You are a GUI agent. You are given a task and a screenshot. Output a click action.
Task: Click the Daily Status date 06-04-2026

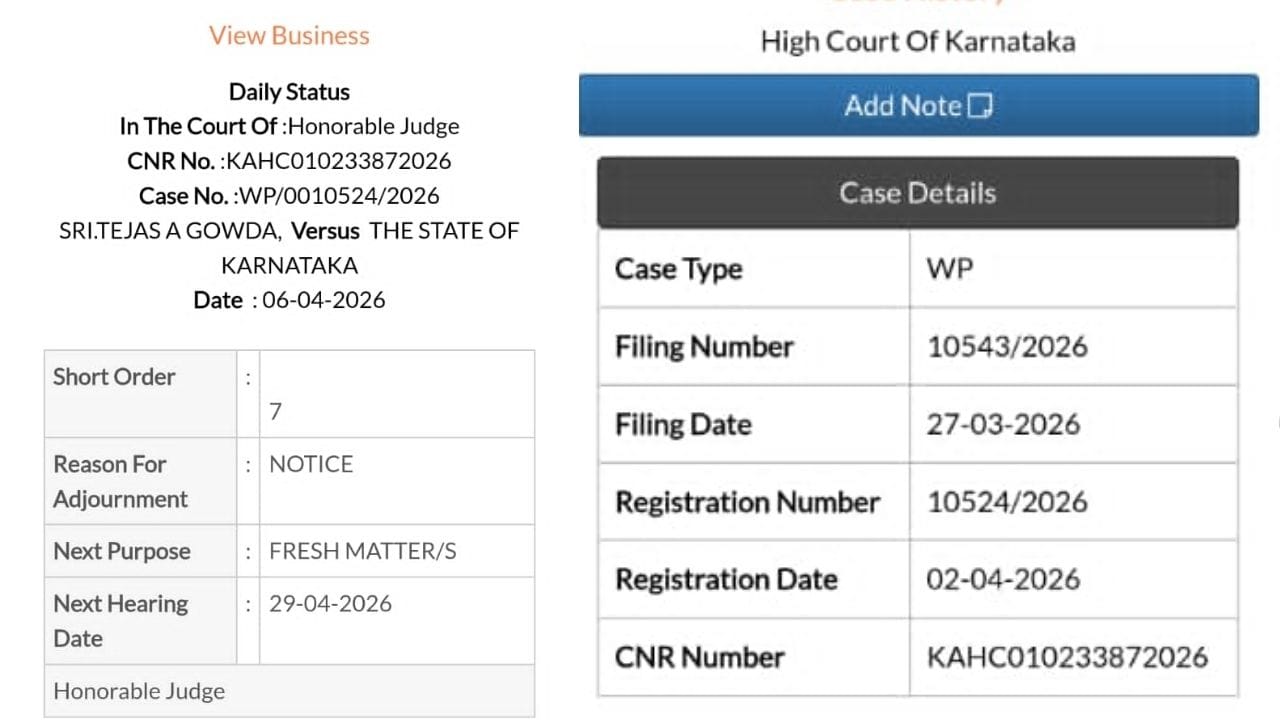(x=323, y=300)
